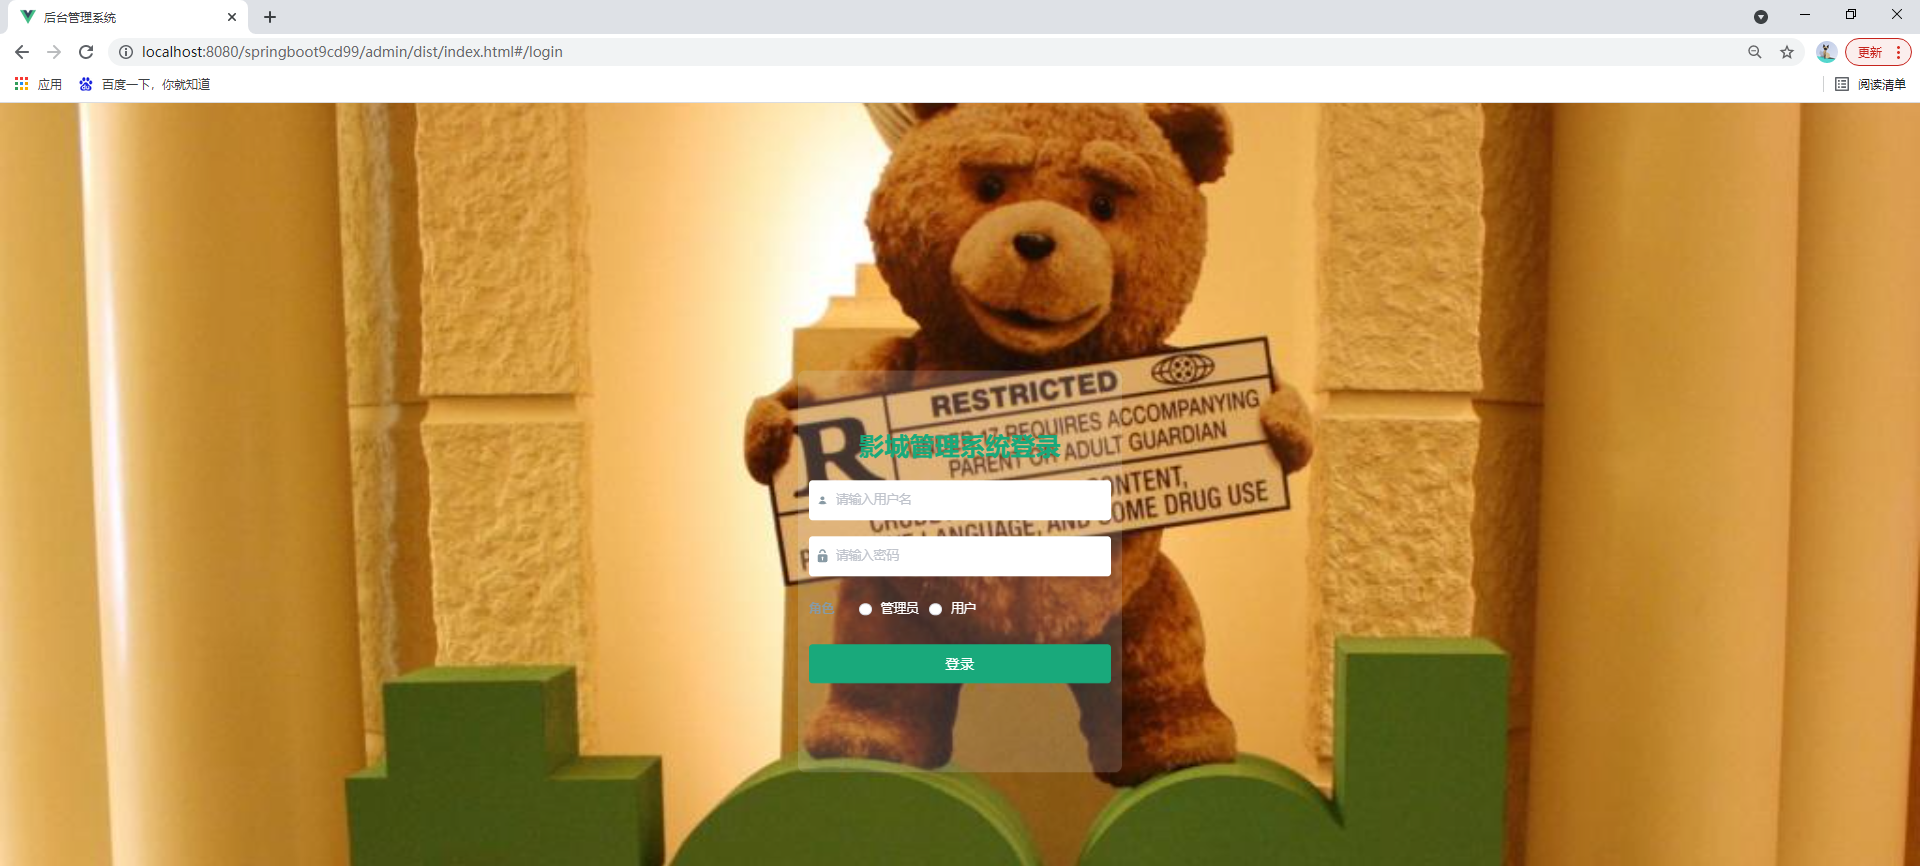Open a new browser tab

click(x=270, y=17)
